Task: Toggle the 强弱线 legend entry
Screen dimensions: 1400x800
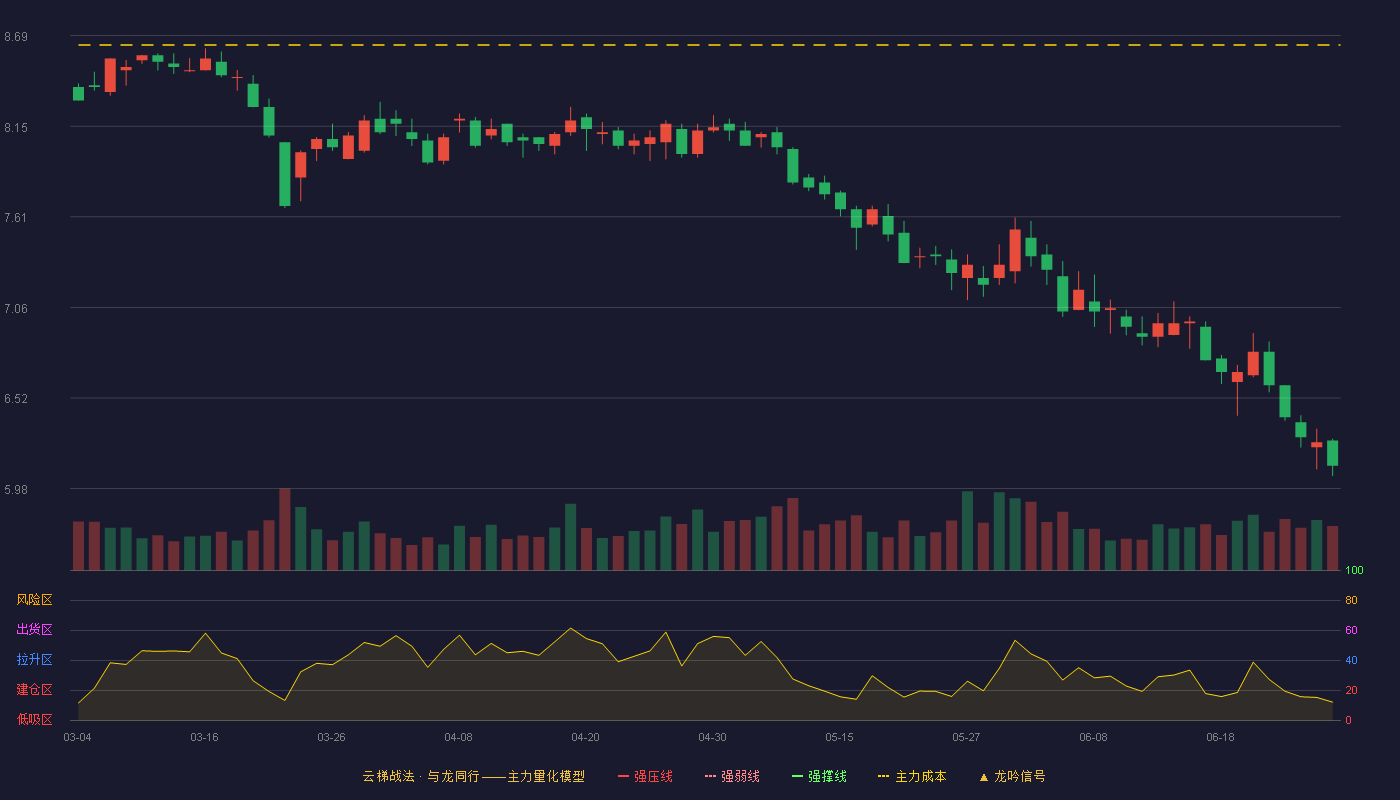Action: tap(732, 776)
